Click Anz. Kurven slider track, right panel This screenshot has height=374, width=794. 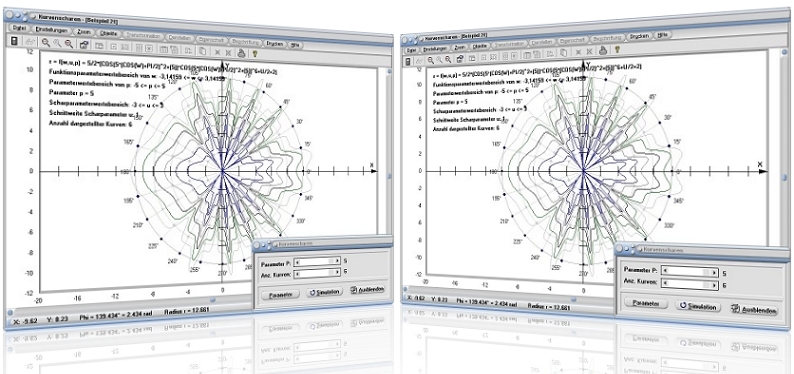coord(689,285)
